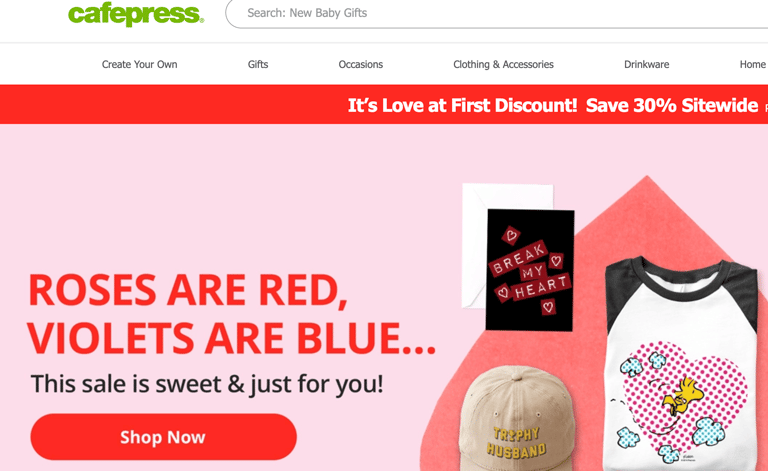Image resolution: width=768 pixels, height=471 pixels.
Task: Select the Trophy Husband cap image
Action: tap(514, 421)
